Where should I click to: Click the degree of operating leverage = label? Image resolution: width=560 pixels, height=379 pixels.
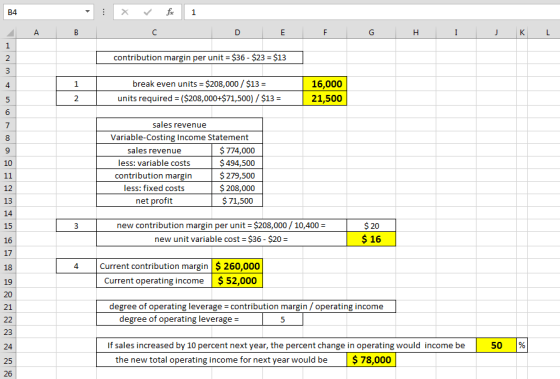pos(179,319)
